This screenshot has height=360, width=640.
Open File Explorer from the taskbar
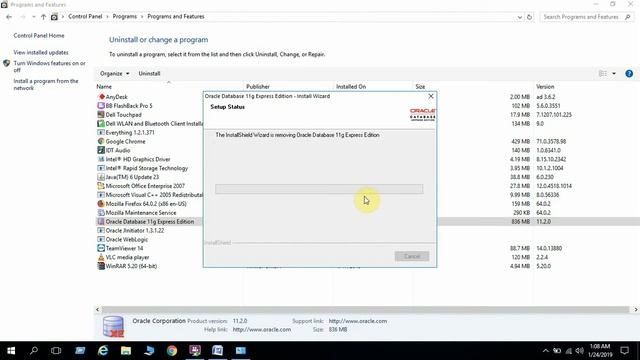click(x=126, y=351)
